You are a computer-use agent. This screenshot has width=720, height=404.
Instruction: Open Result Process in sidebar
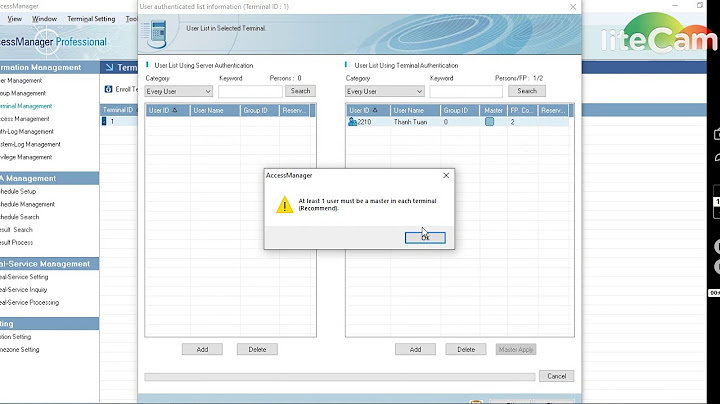coord(17,243)
